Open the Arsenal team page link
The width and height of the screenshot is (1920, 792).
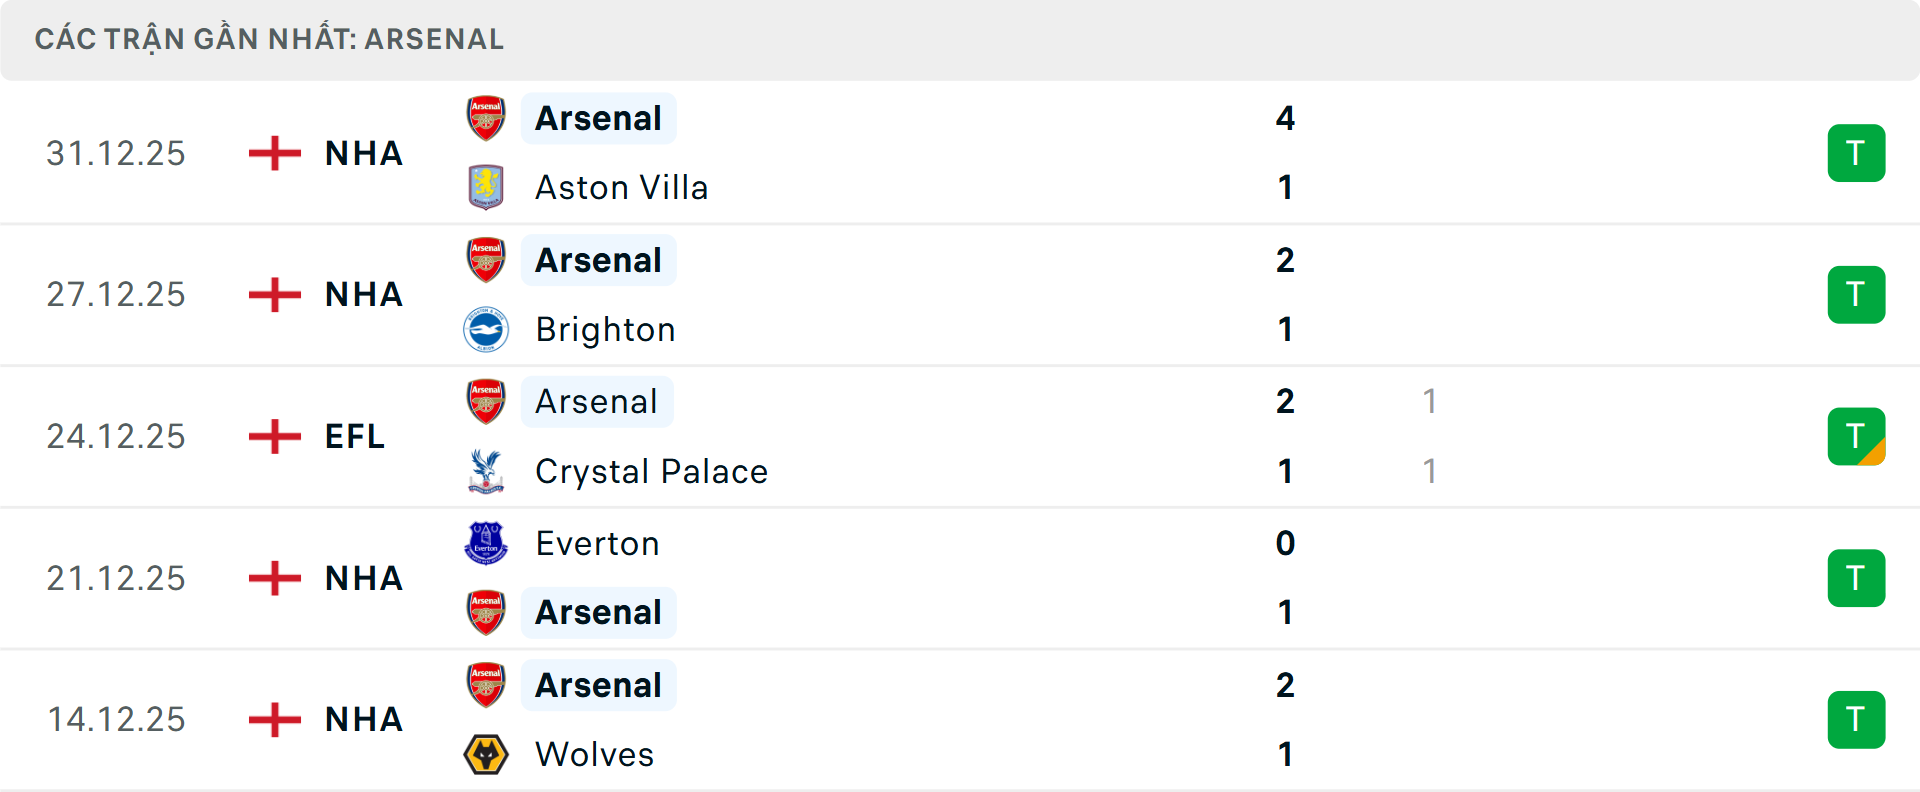click(x=598, y=118)
